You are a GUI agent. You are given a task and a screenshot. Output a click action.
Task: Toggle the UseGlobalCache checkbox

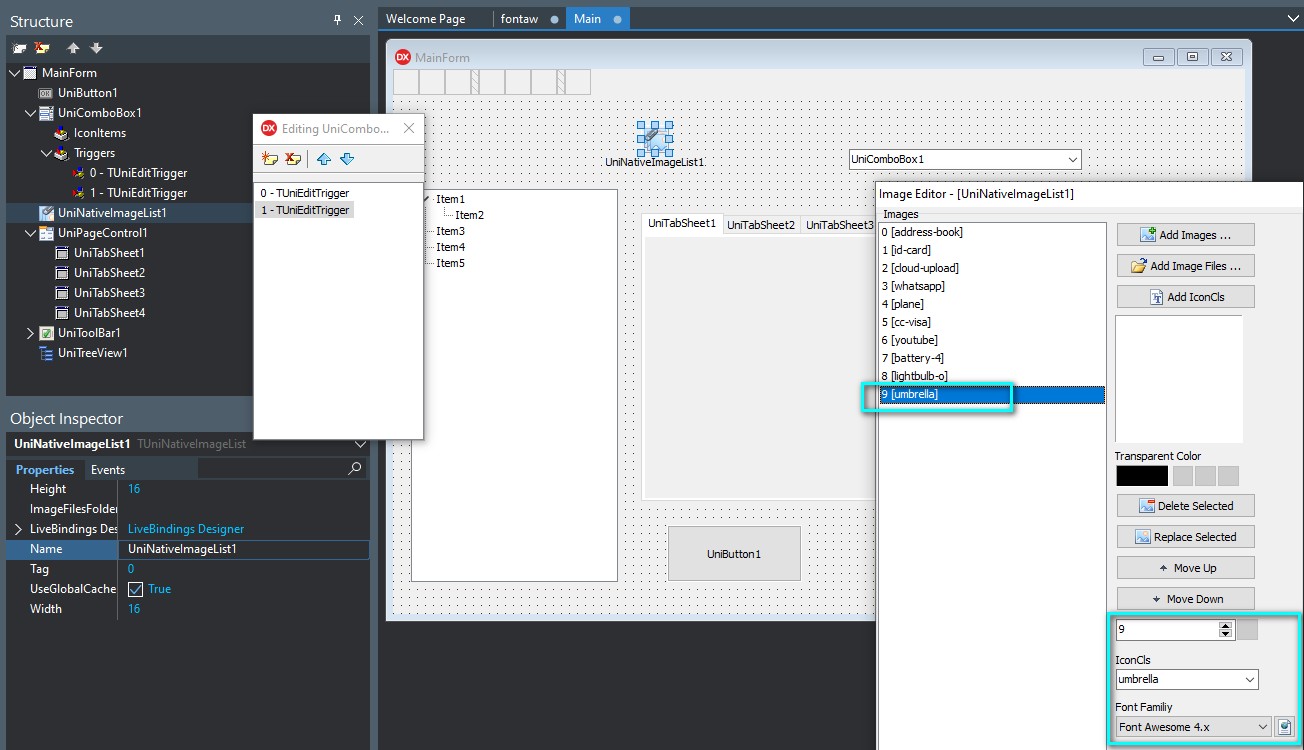click(136, 589)
